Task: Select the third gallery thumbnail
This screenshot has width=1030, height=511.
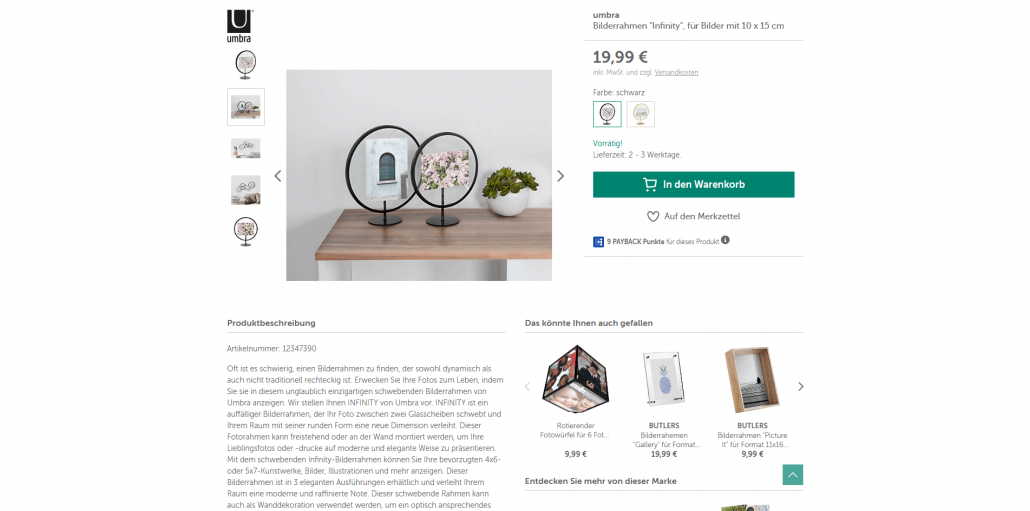Action: tap(246, 148)
